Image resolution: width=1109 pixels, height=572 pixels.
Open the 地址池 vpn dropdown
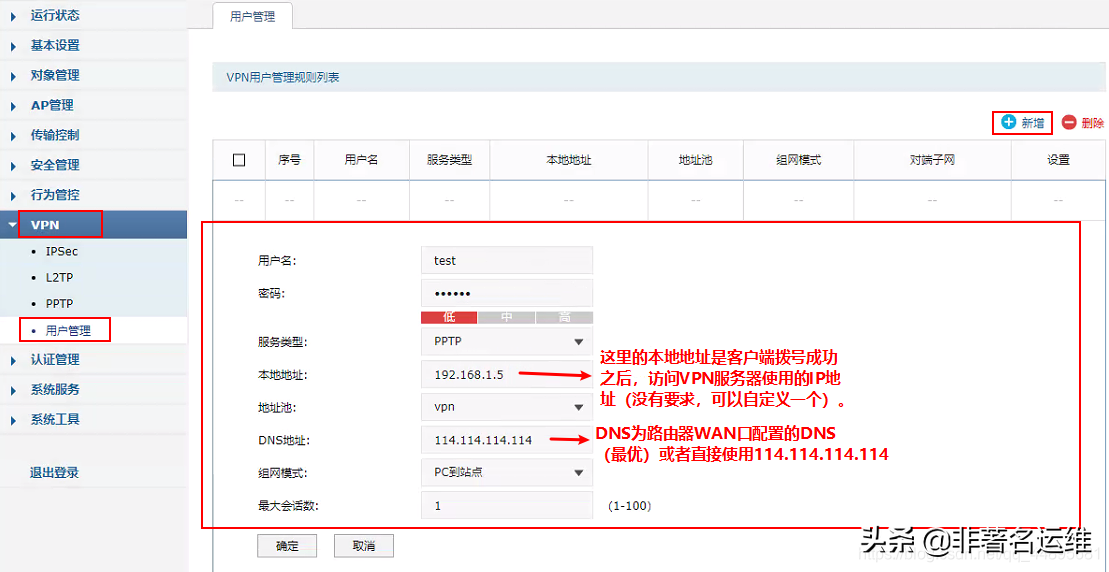point(506,407)
